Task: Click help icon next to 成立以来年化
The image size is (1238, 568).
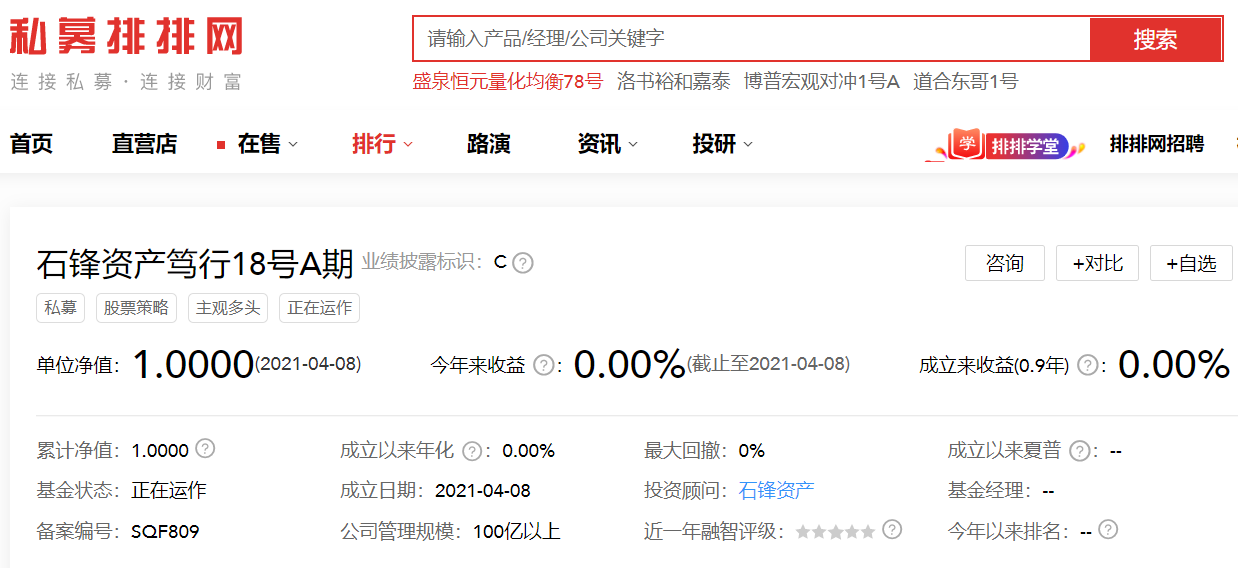Action: click(x=472, y=451)
